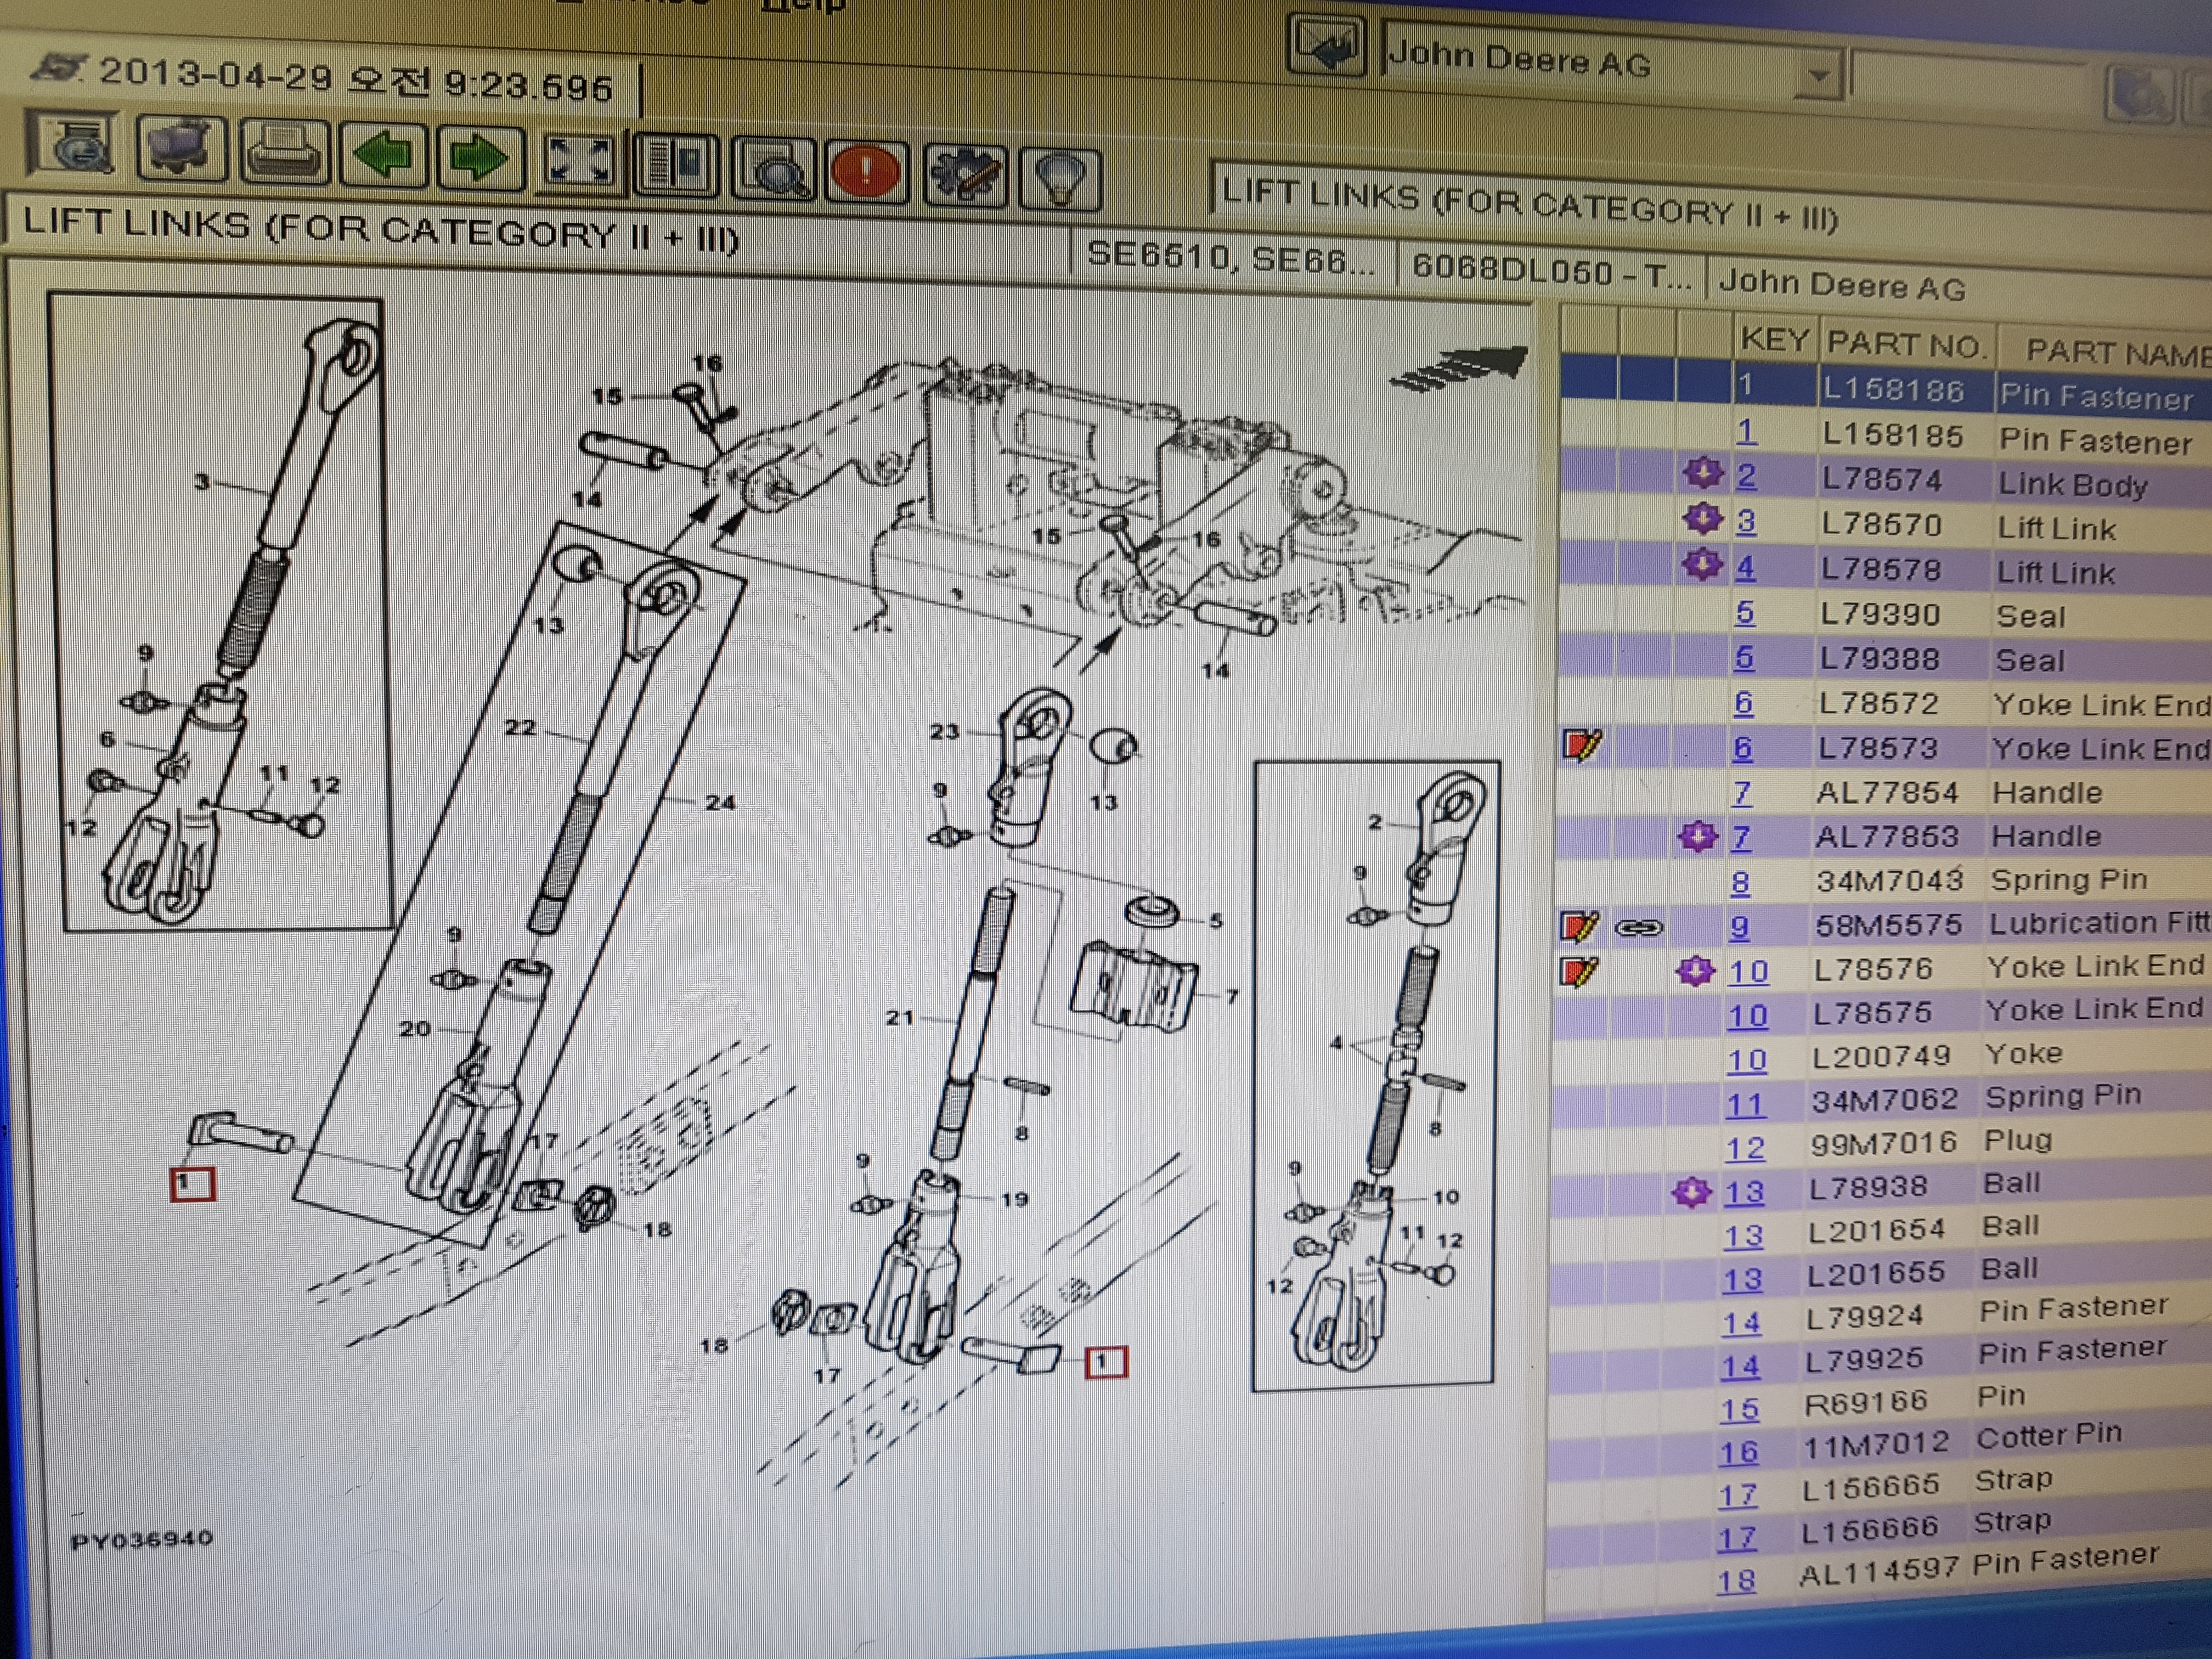Screen dimensions: 2212x1659
Task: Click chain link icon on Lubrication Fitting row
Action: click(1639, 929)
